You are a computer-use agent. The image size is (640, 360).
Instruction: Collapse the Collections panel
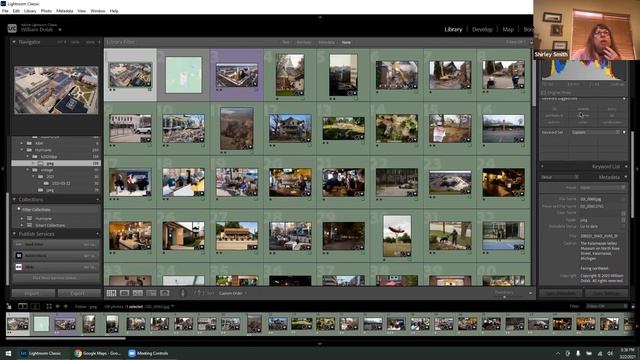(x=14, y=200)
